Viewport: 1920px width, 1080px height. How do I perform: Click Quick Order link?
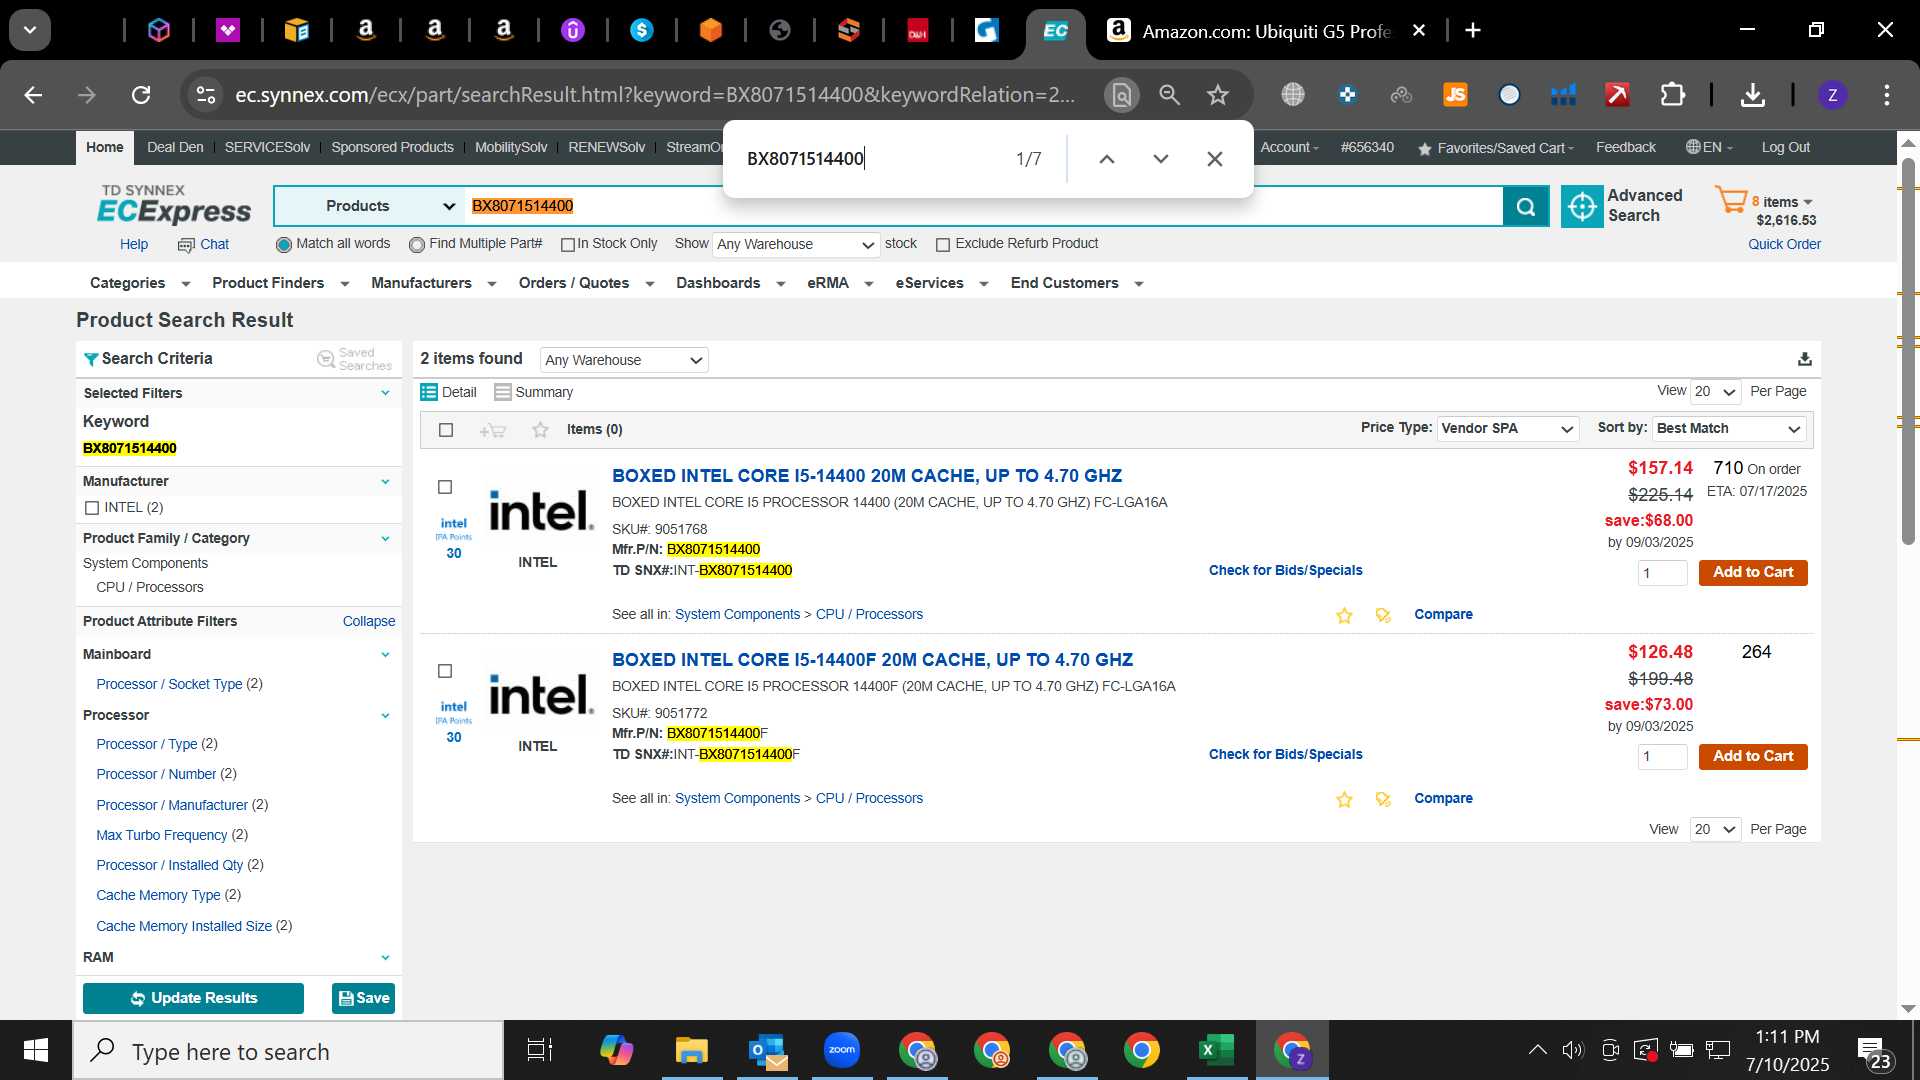tap(1784, 244)
